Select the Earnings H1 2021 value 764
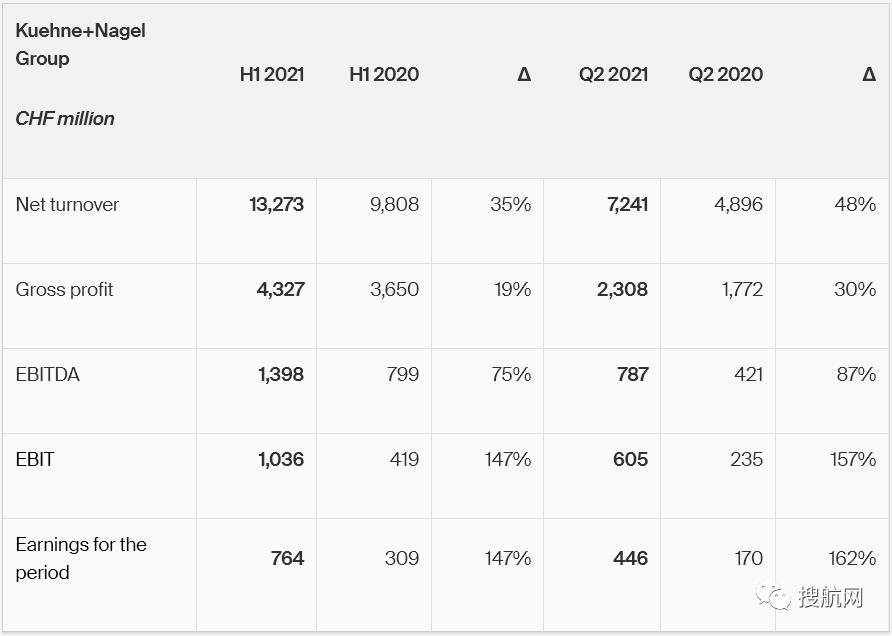 [287, 558]
